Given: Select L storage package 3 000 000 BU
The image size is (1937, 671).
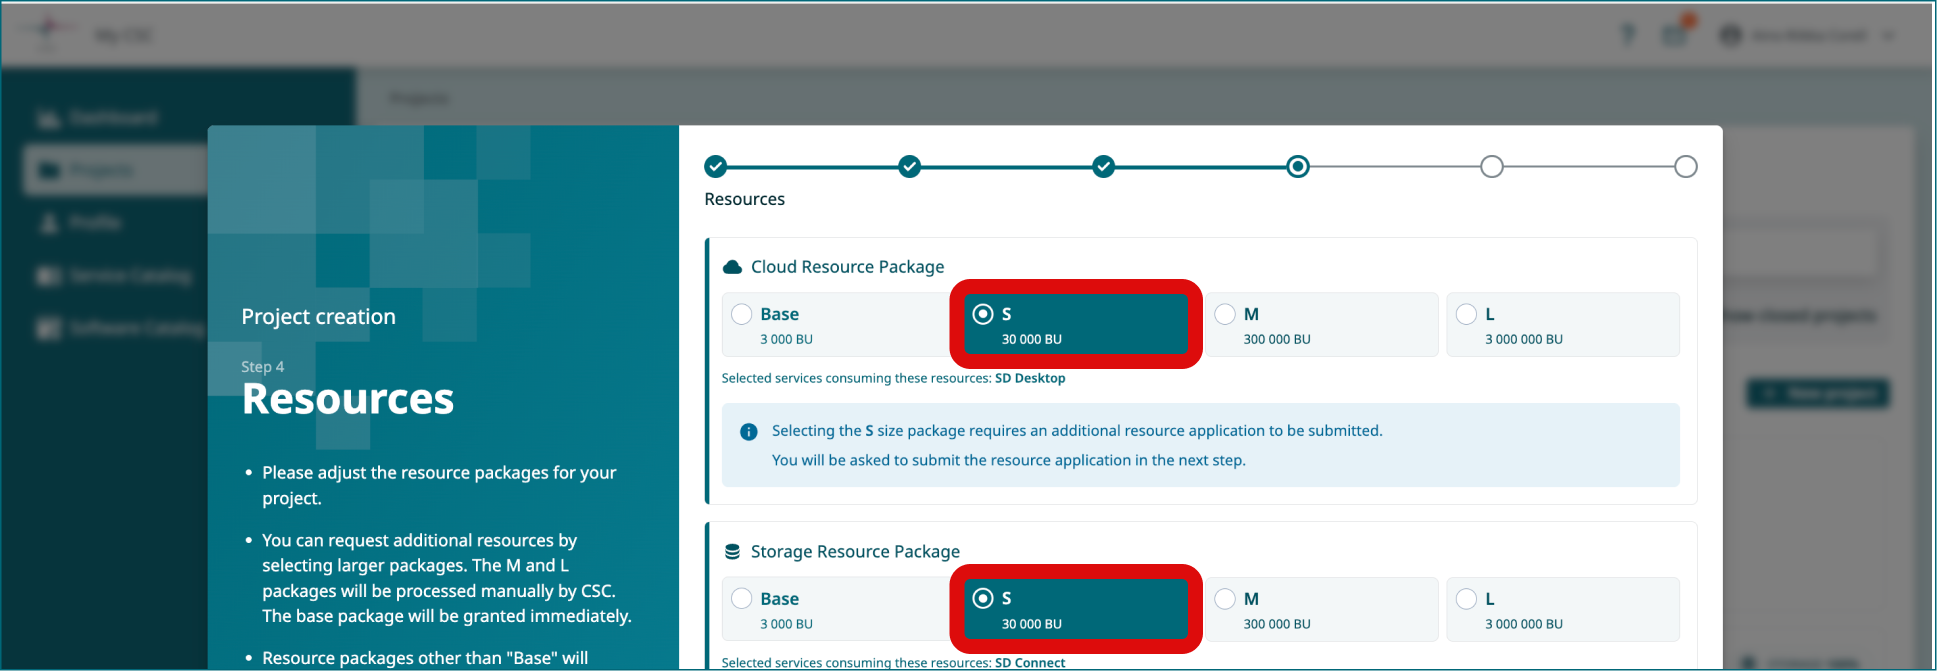Looking at the screenshot, I should click(x=1466, y=599).
